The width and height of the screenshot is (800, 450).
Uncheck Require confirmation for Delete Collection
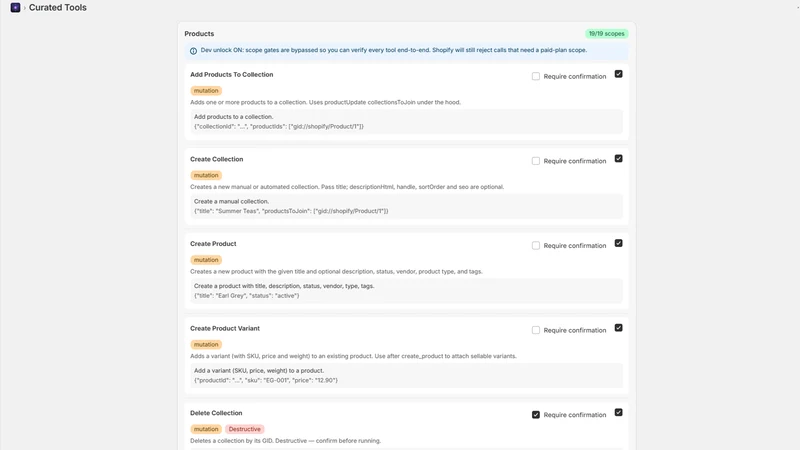536,415
